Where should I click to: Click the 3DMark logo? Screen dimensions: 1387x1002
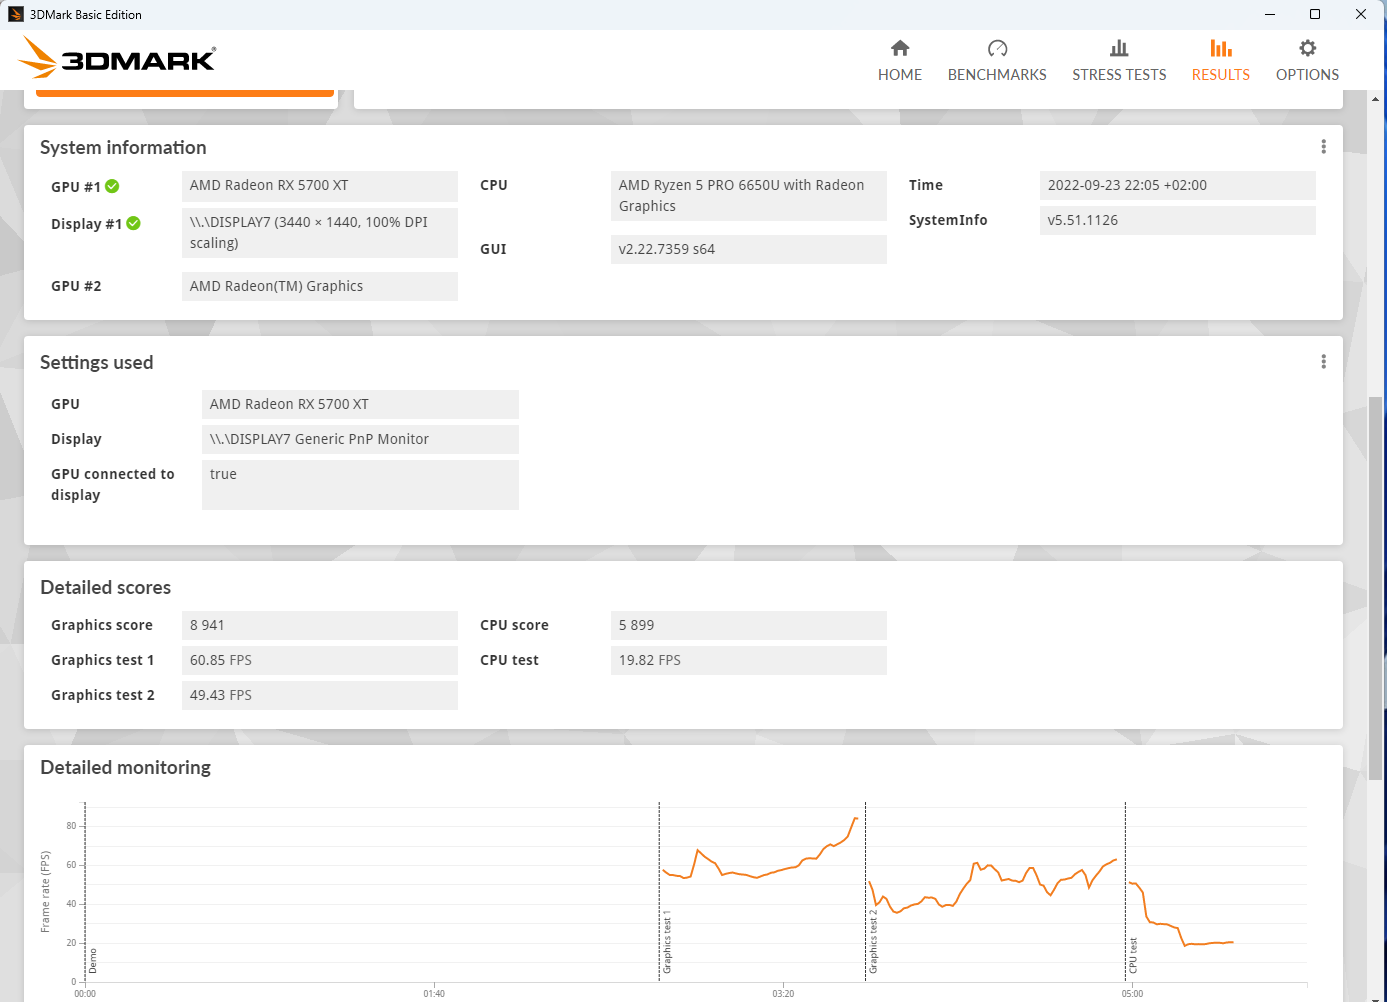[x=117, y=58]
